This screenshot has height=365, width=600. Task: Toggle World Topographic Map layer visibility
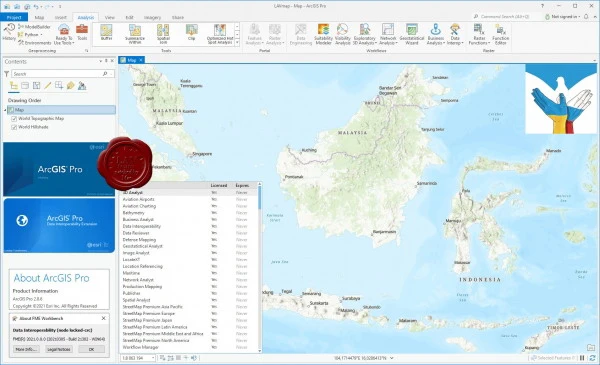(x=14, y=119)
